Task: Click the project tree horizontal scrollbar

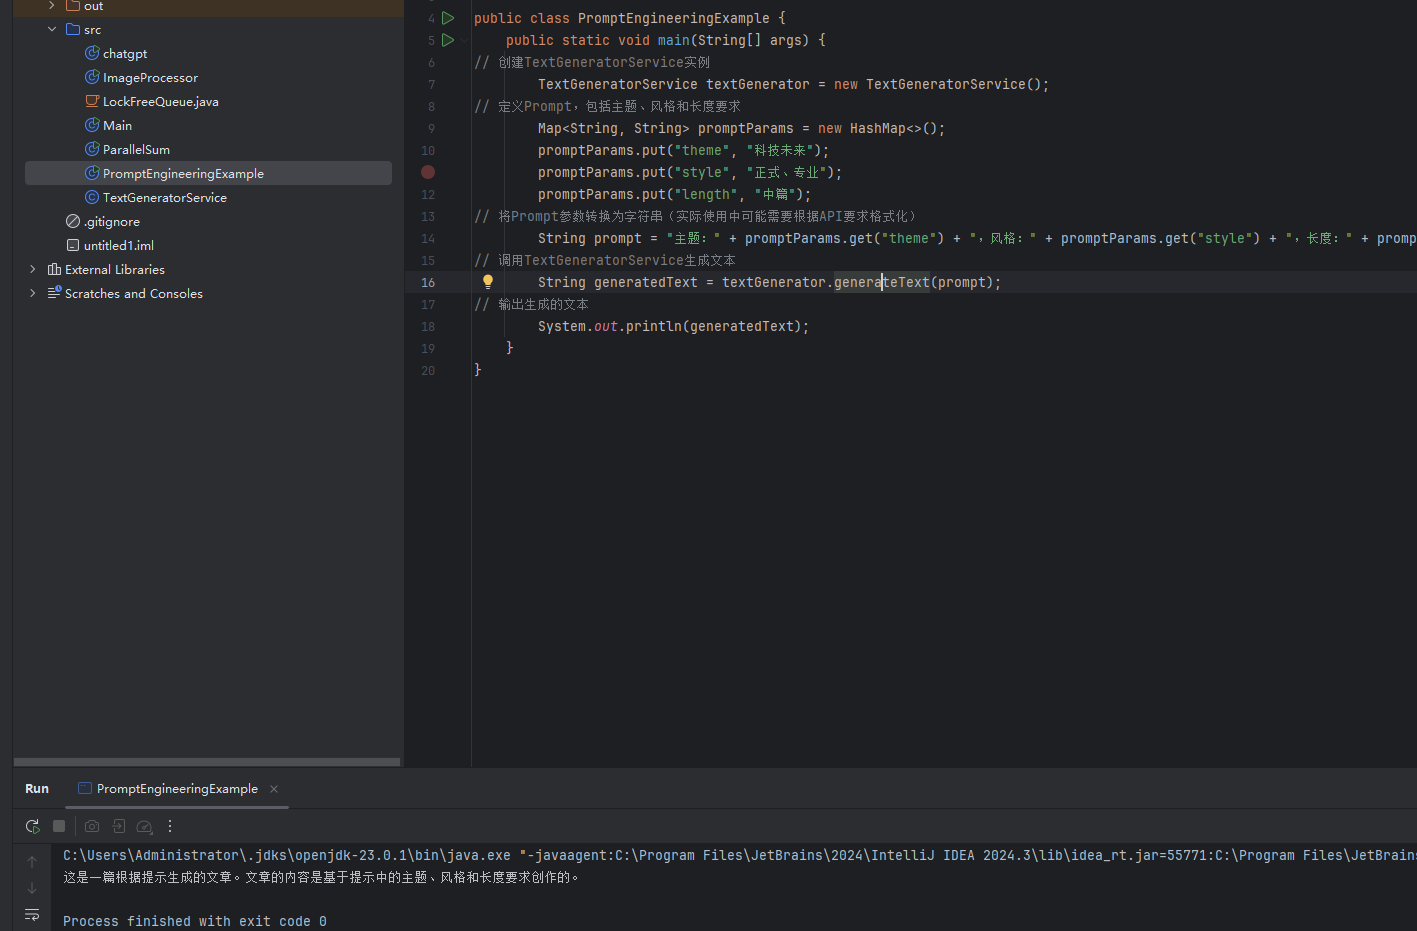Action: (x=207, y=762)
